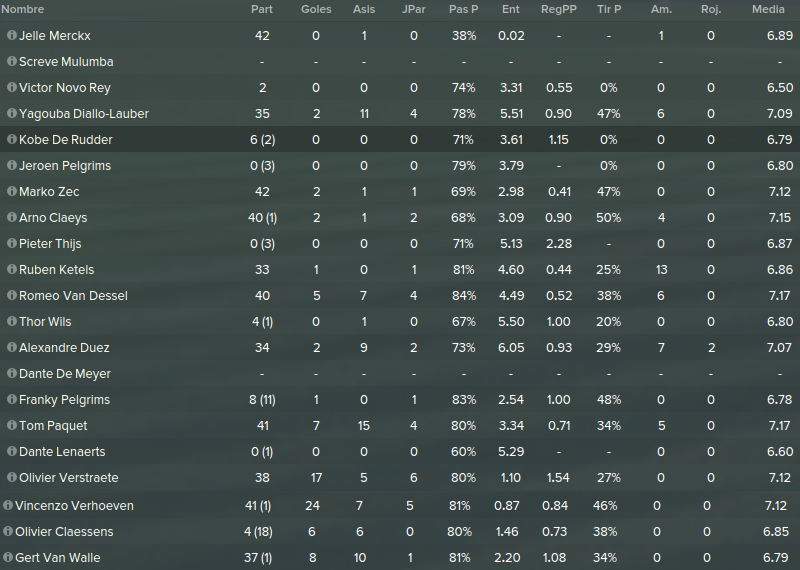
Task: Open Arno Claeys player profile
Action: [x=53, y=217]
